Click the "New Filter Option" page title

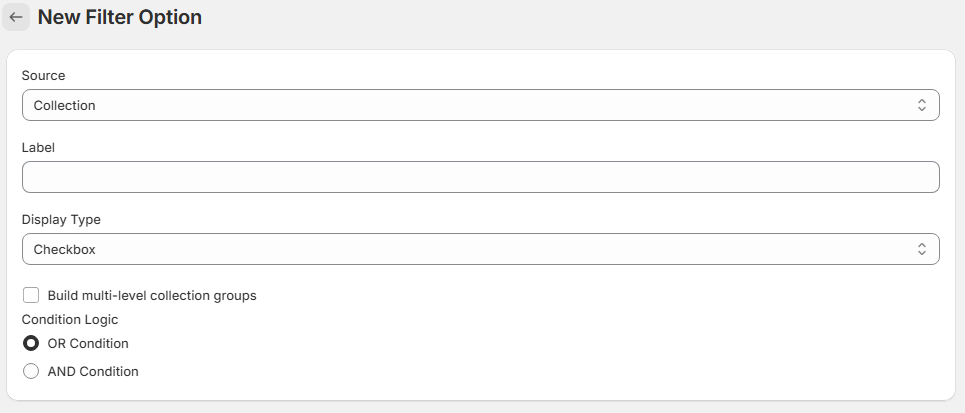coord(120,17)
